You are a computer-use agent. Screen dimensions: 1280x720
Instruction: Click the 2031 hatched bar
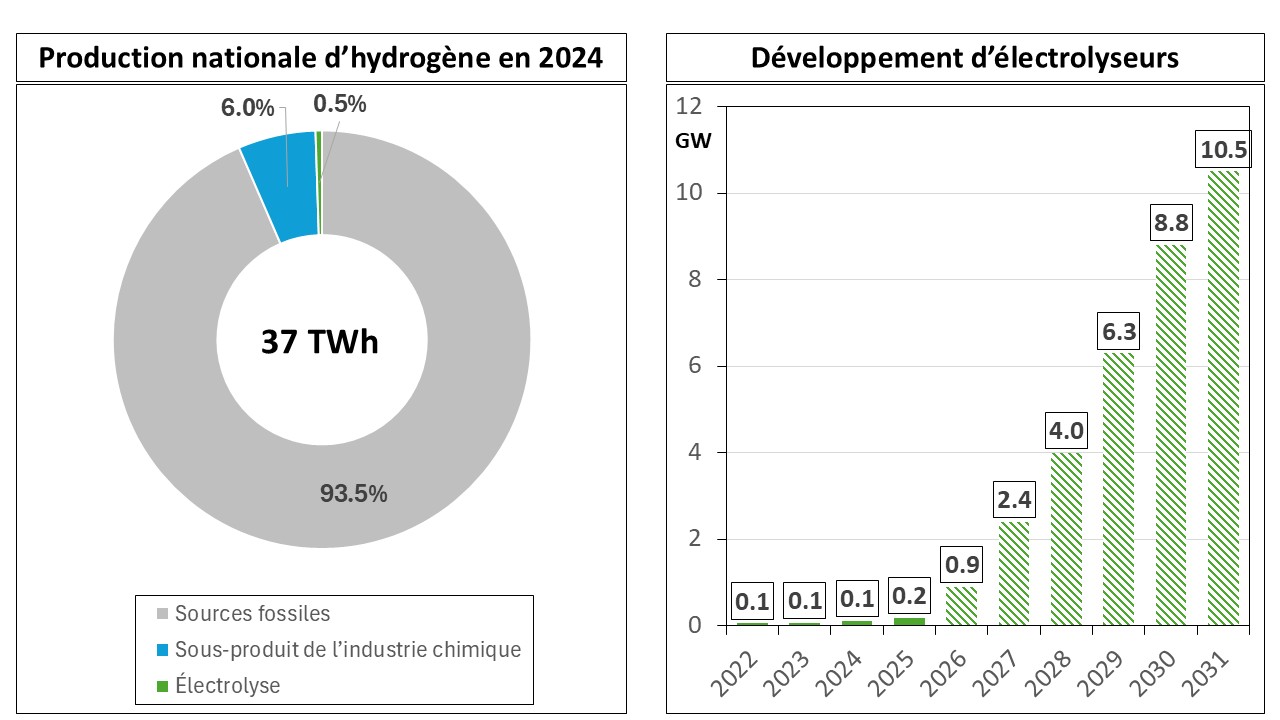[1222, 400]
